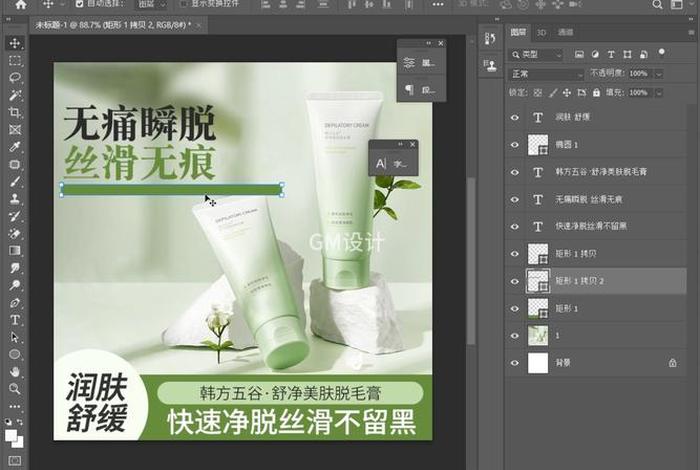Select the Crop tool
The image size is (700, 470).
click(15, 112)
